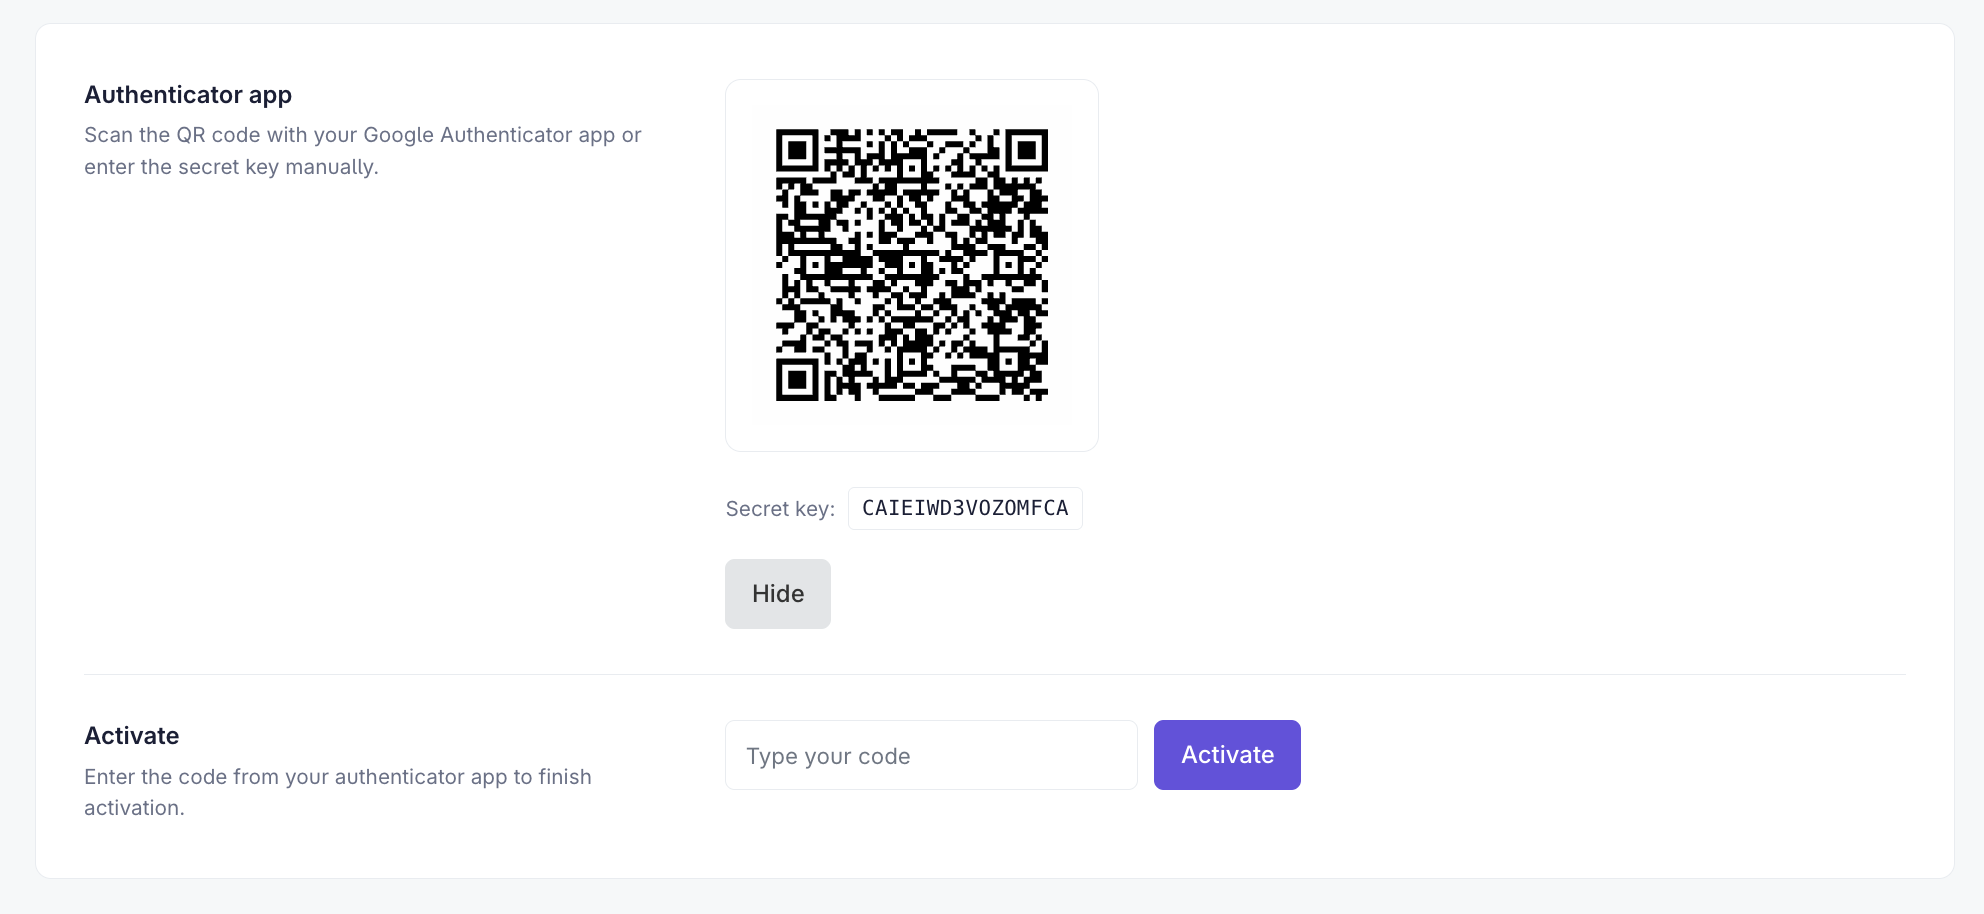
Task: Click the word 'activation.' in the description
Action: point(134,808)
